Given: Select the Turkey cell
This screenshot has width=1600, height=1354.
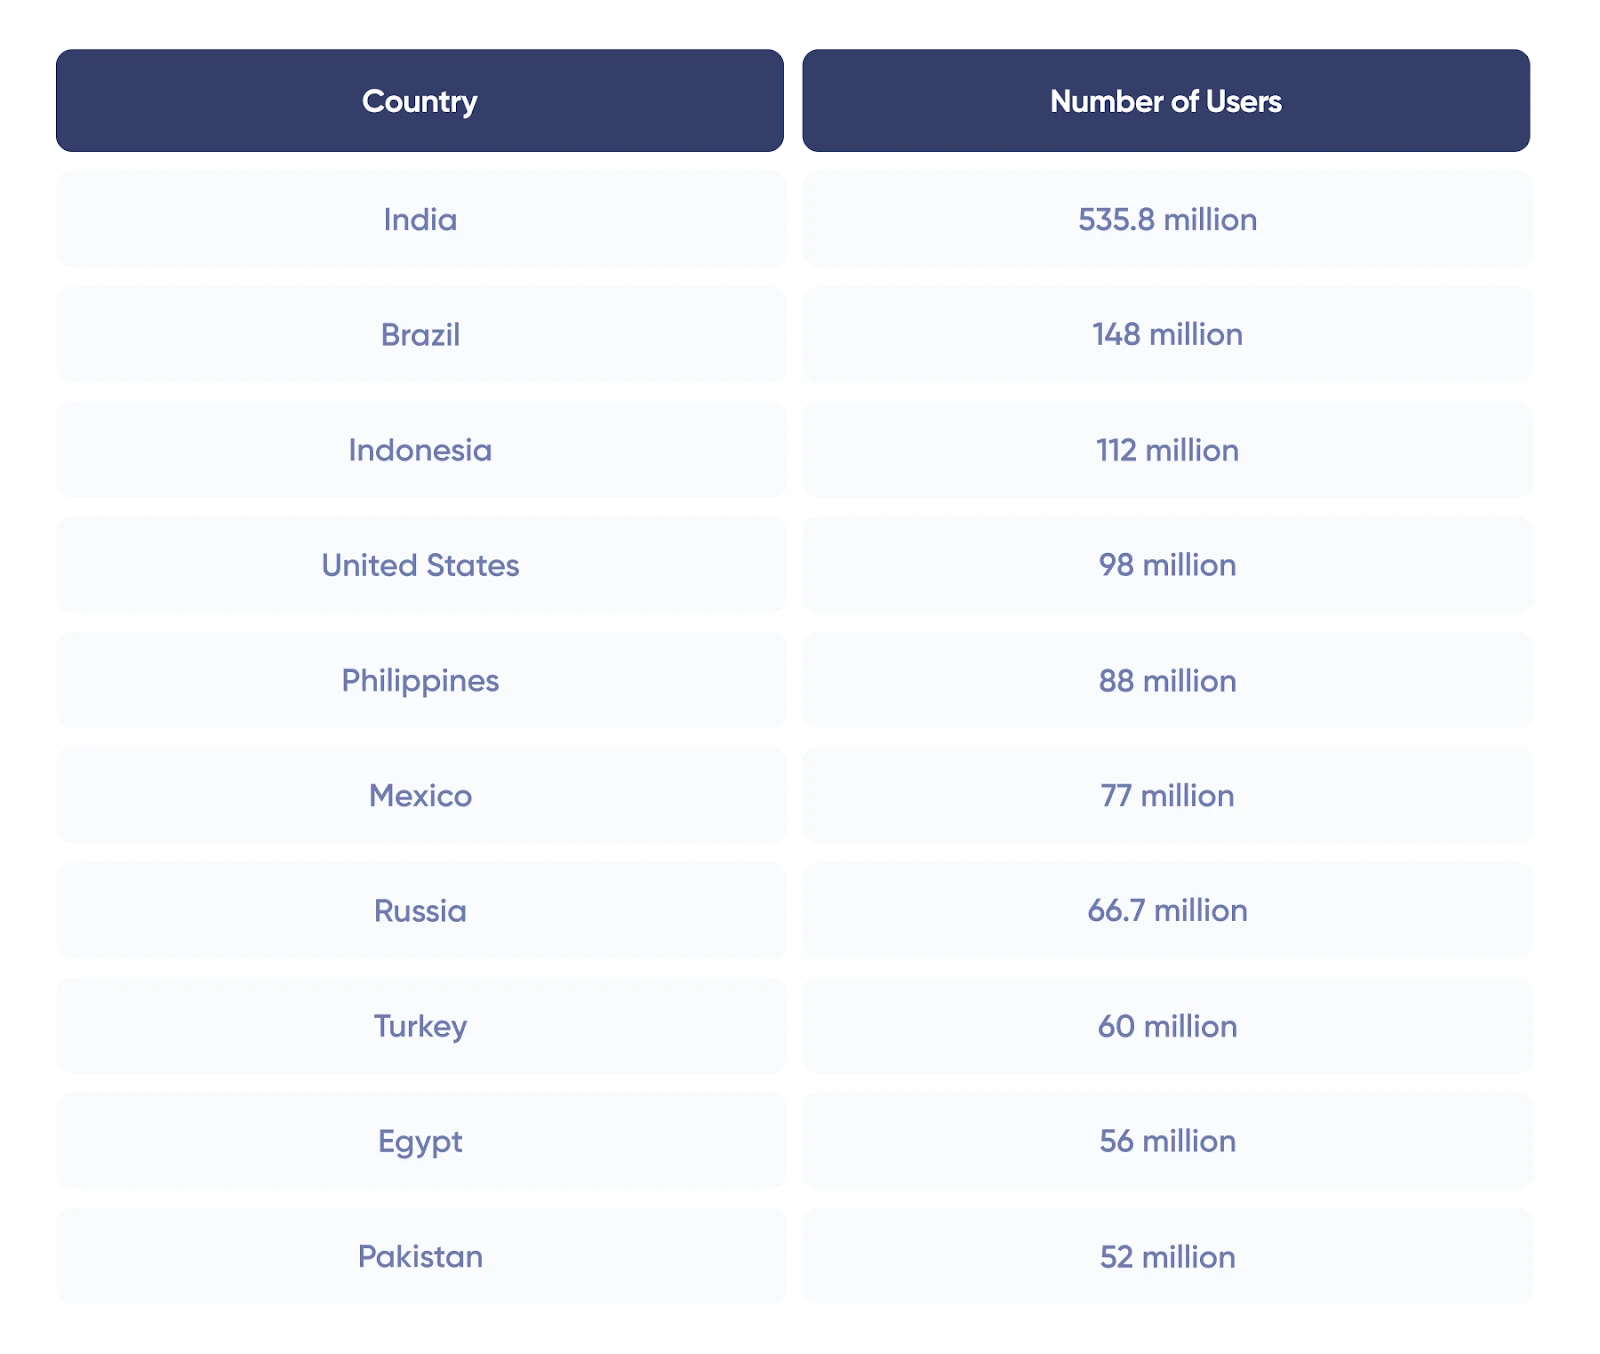Looking at the screenshot, I should pyautogui.click(x=420, y=1026).
